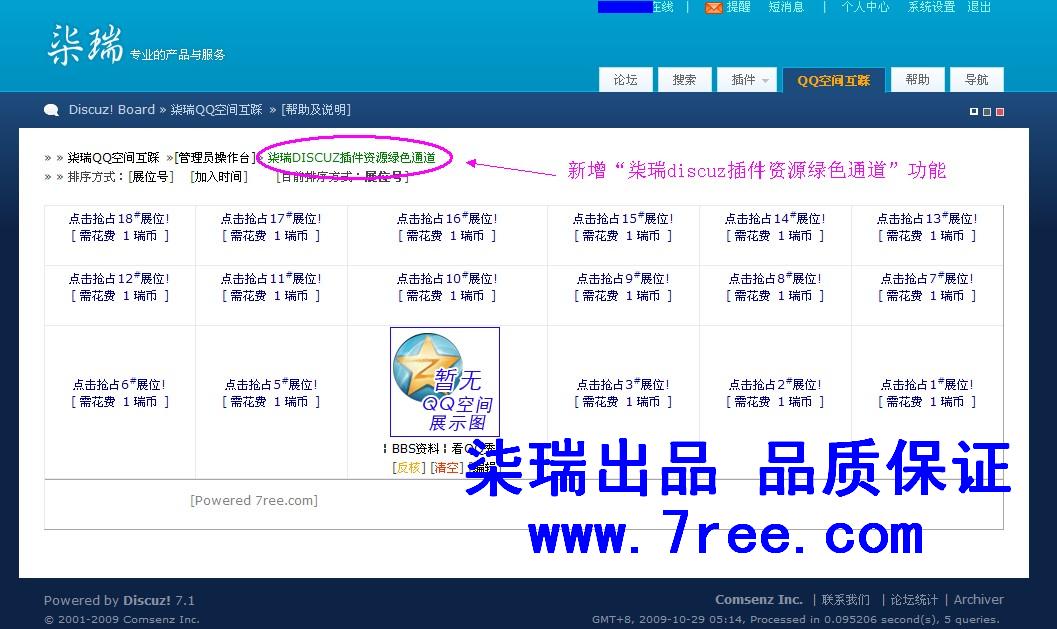Sort by [加入时间]
The image size is (1057, 629).
point(219,177)
